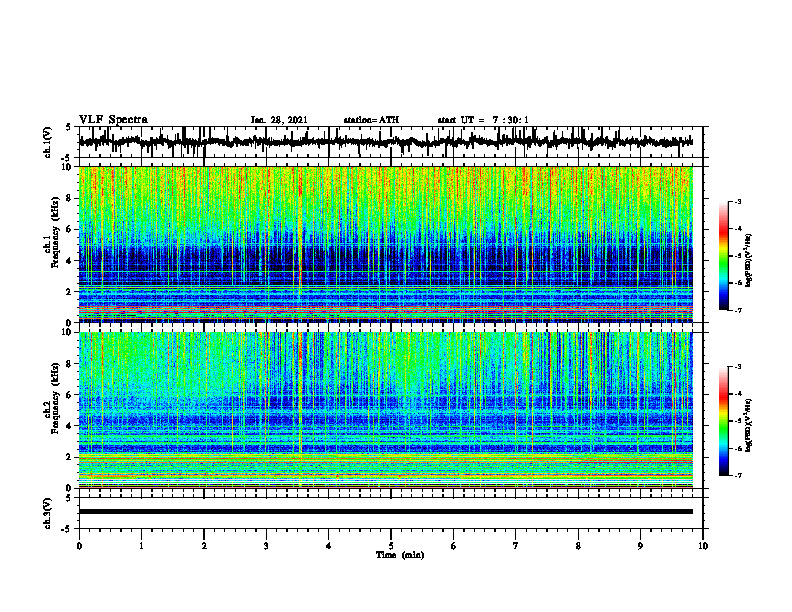Click the ch.3 black voltage bar
The width and height of the screenshot is (792, 612).
(385, 512)
